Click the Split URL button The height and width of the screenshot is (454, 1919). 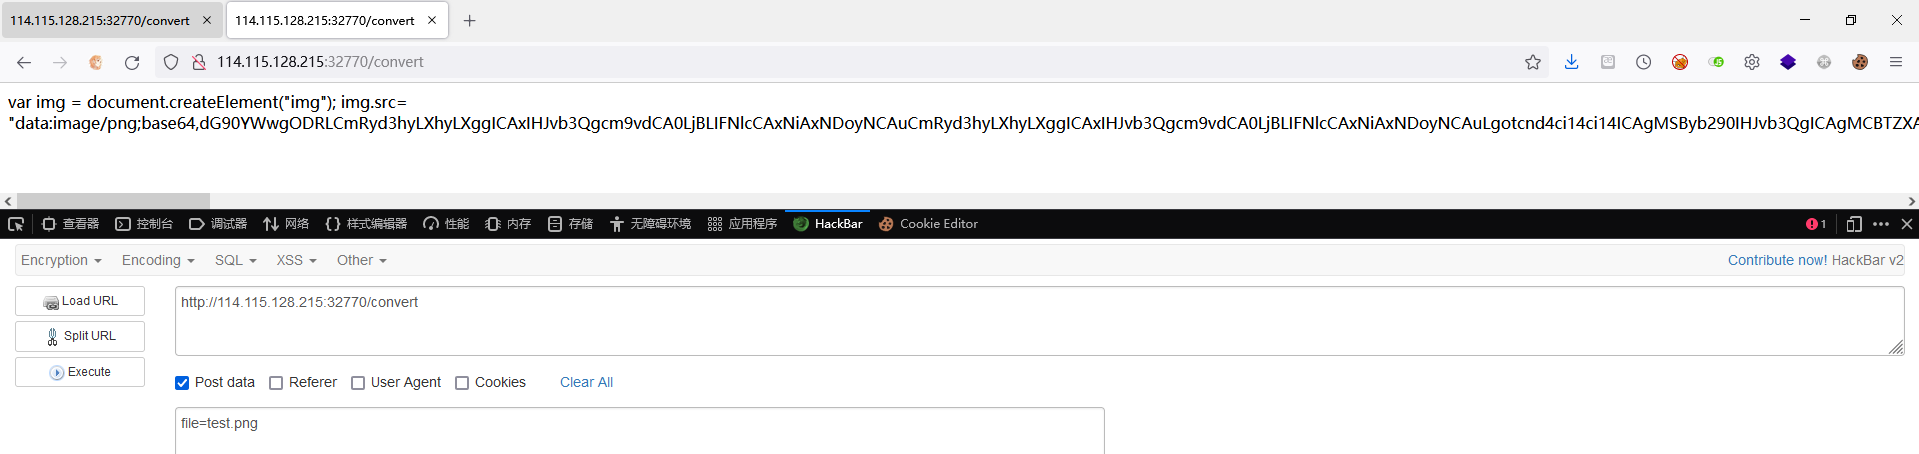click(x=80, y=336)
